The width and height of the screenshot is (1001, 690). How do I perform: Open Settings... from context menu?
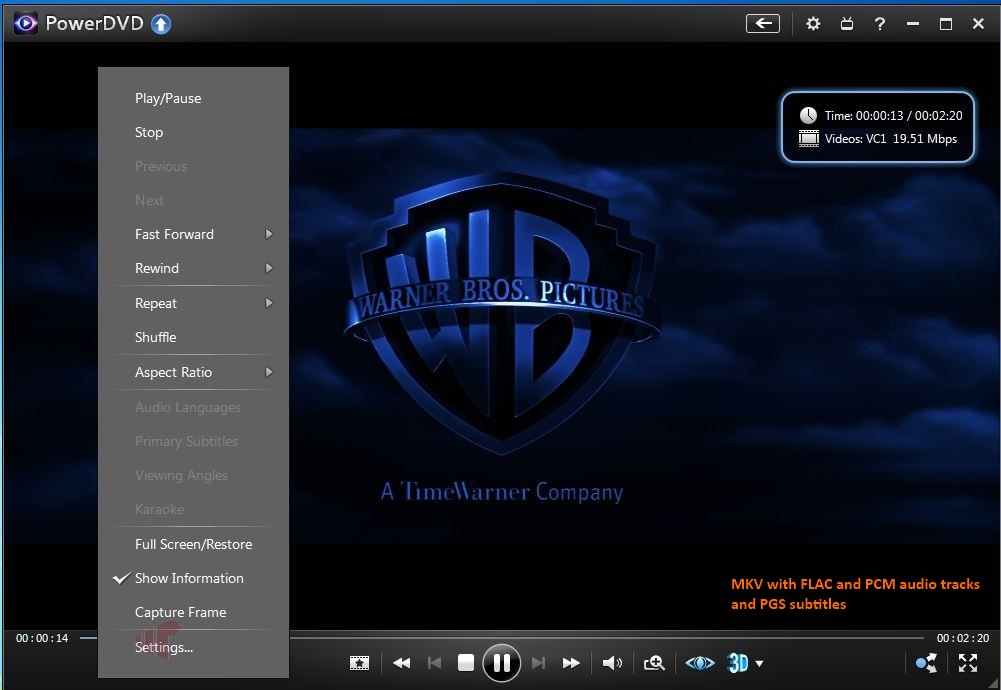(x=193, y=647)
